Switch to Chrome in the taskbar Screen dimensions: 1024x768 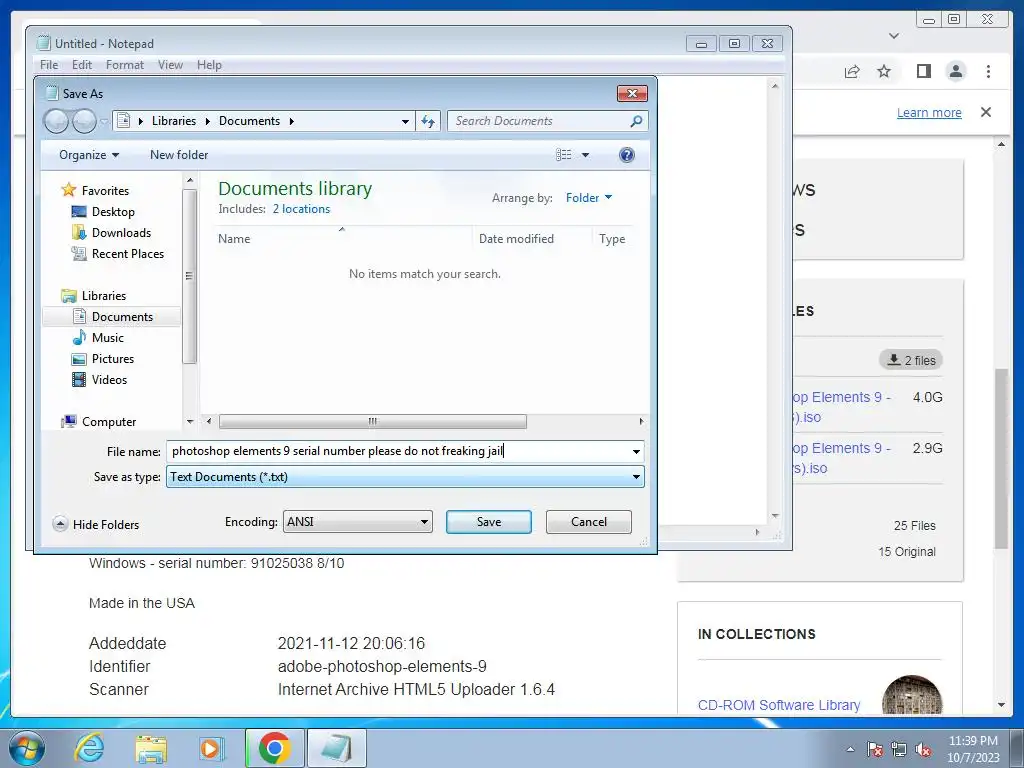[x=274, y=748]
